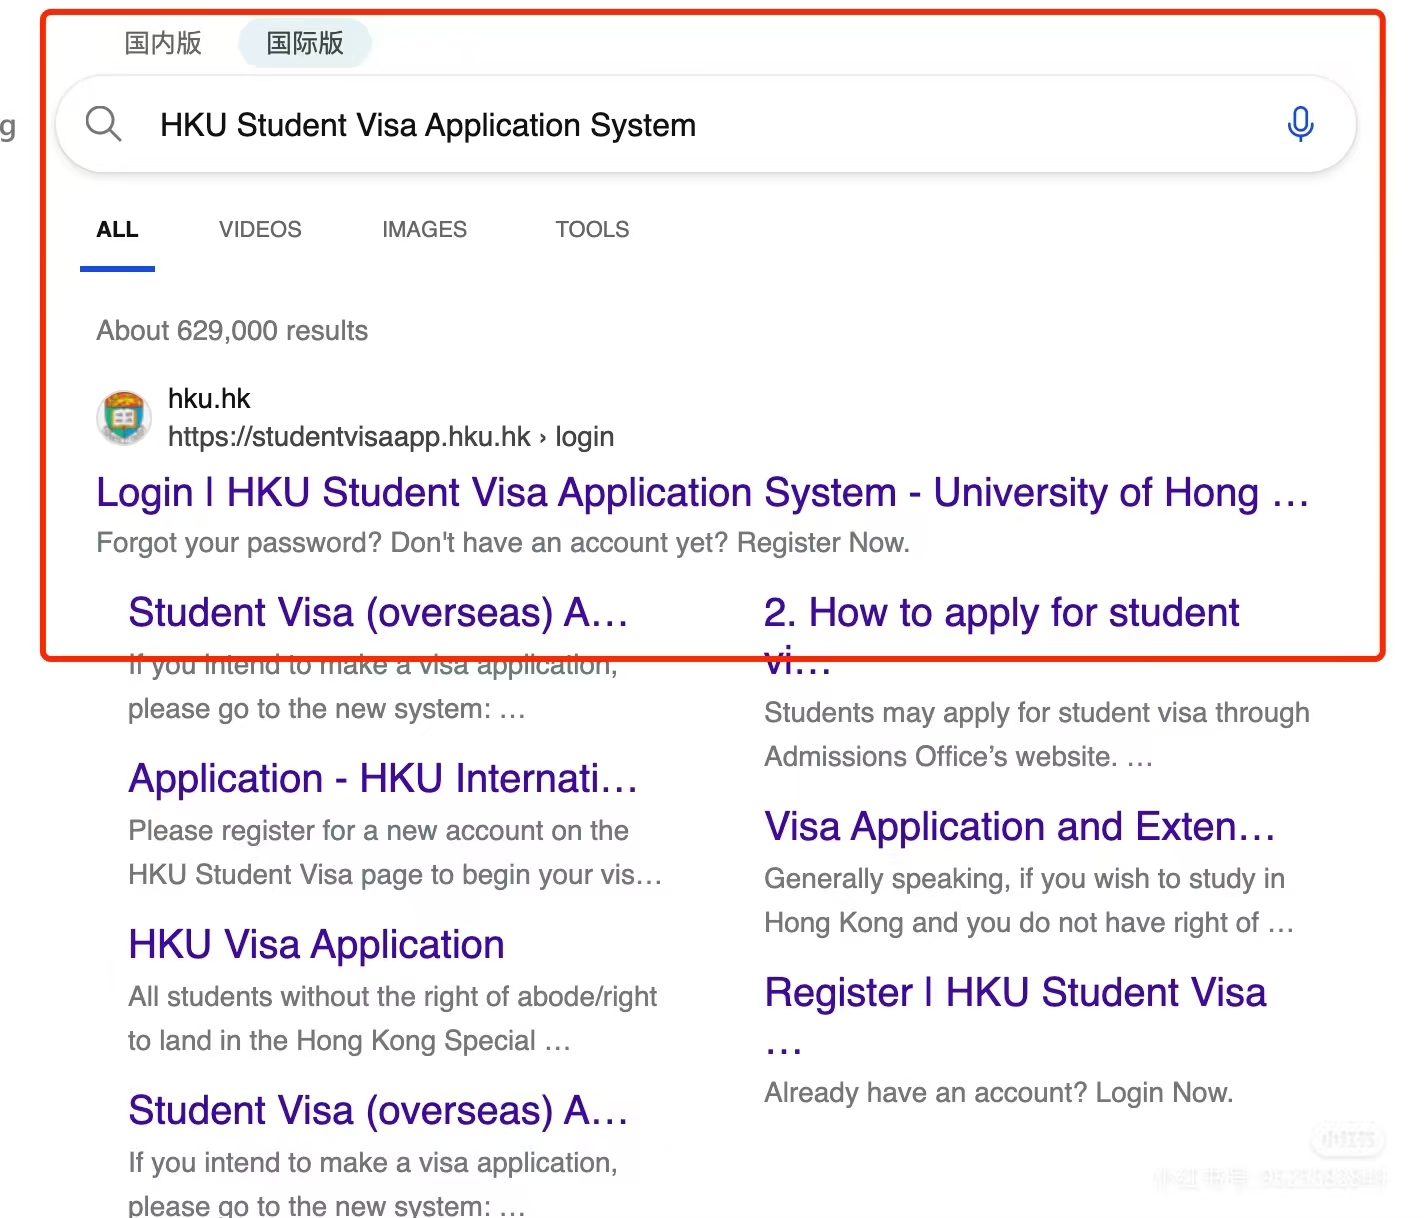Open first Student Visa (overseas) A… sublink

(x=378, y=613)
